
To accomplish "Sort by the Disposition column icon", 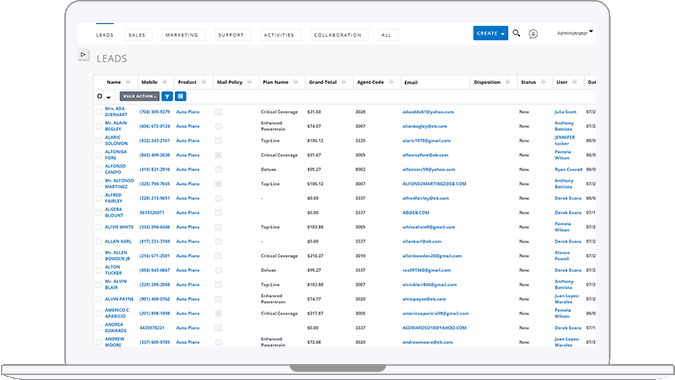I will (508, 82).
